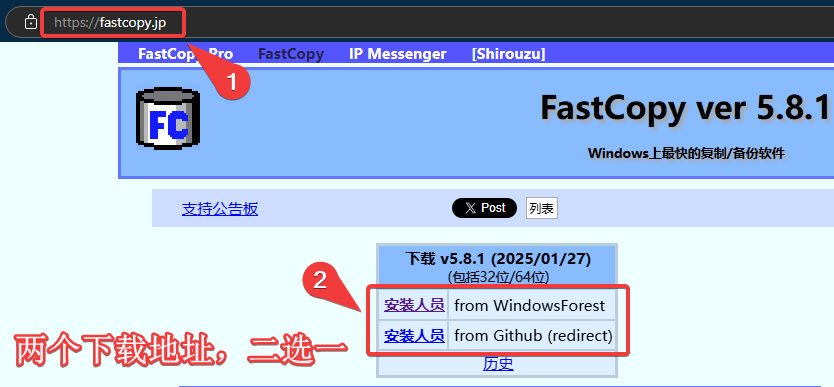Click the from WindowsForest cell text
The image size is (834, 387).
pos(530,306)
